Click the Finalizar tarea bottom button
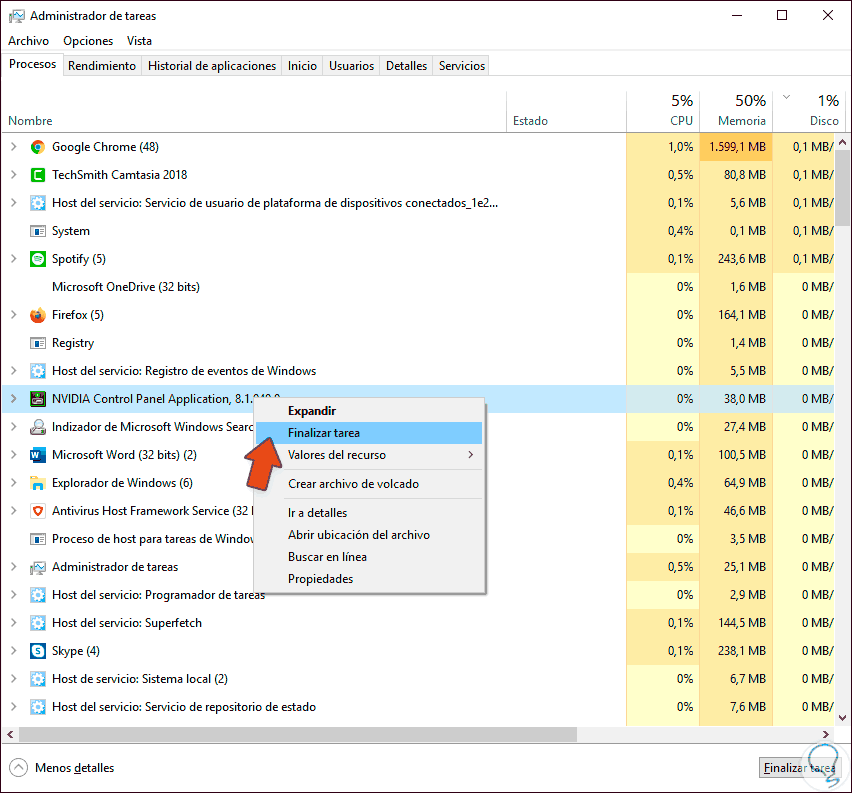This screenshot has width=852, height=793. [x=799, y=768]
